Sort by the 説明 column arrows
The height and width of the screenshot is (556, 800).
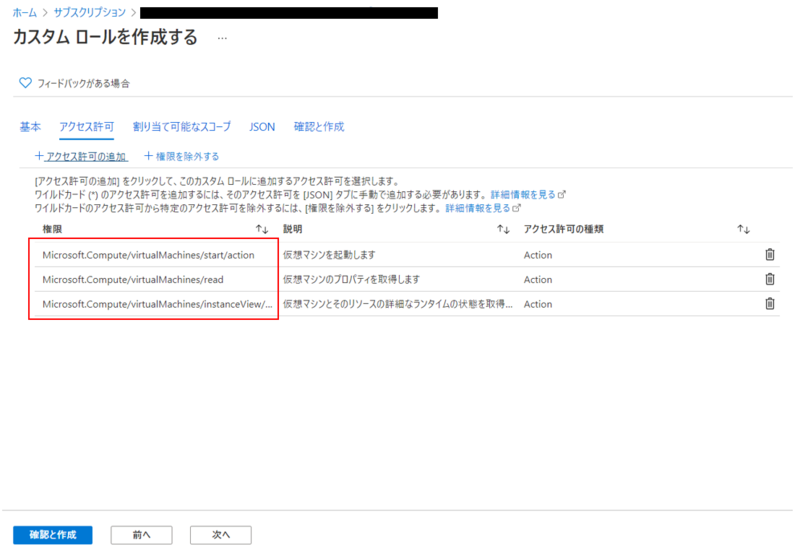click(x=503, y=229)
